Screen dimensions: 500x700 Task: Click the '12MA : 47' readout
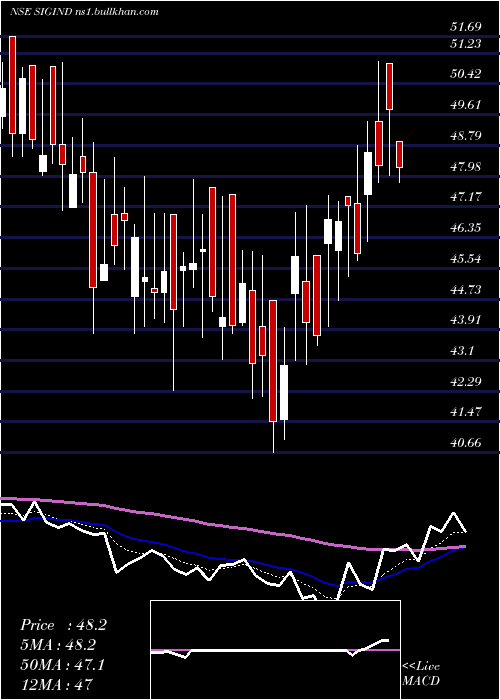56,684
